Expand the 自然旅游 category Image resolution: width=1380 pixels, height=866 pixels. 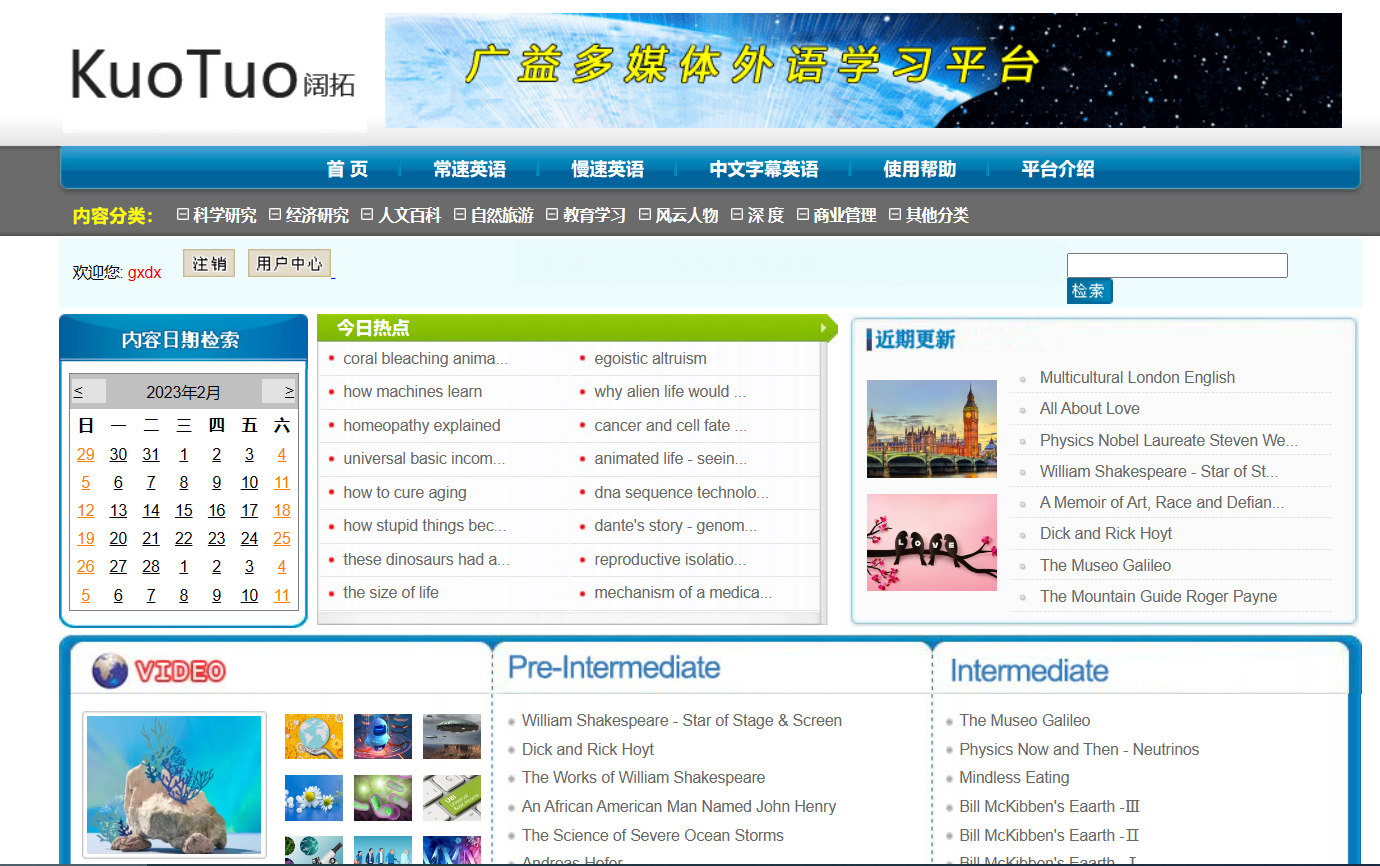click(494, 215)
